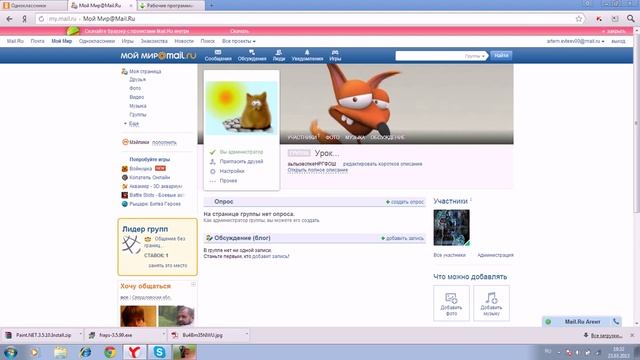
Task: Bookmark page with star icon
Action: (579, 19)
